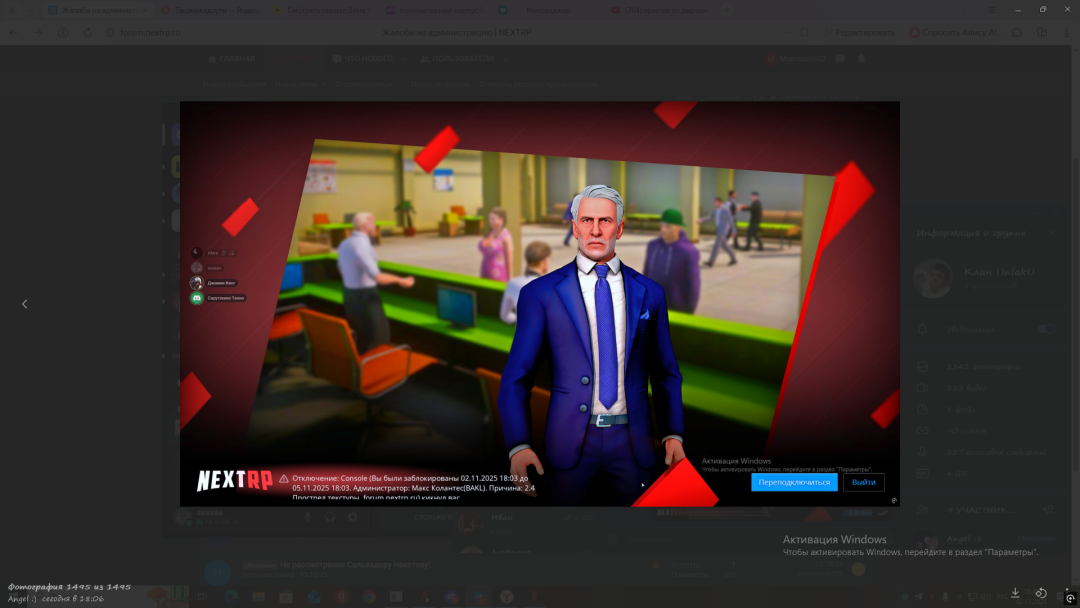Image resolution: width=1080 pixels, height=608 pixels.
Task: Download the current photo
Action: (1016, 593)
